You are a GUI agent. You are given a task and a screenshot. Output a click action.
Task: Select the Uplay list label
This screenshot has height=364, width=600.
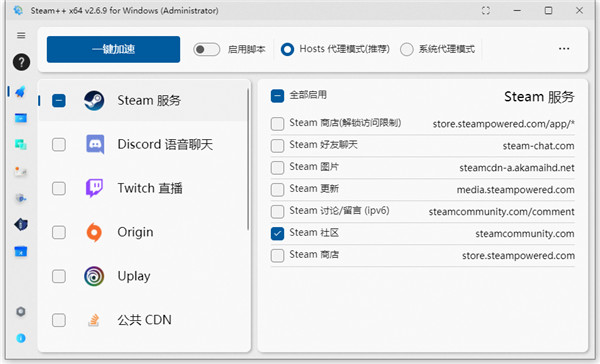pos(134,276)
